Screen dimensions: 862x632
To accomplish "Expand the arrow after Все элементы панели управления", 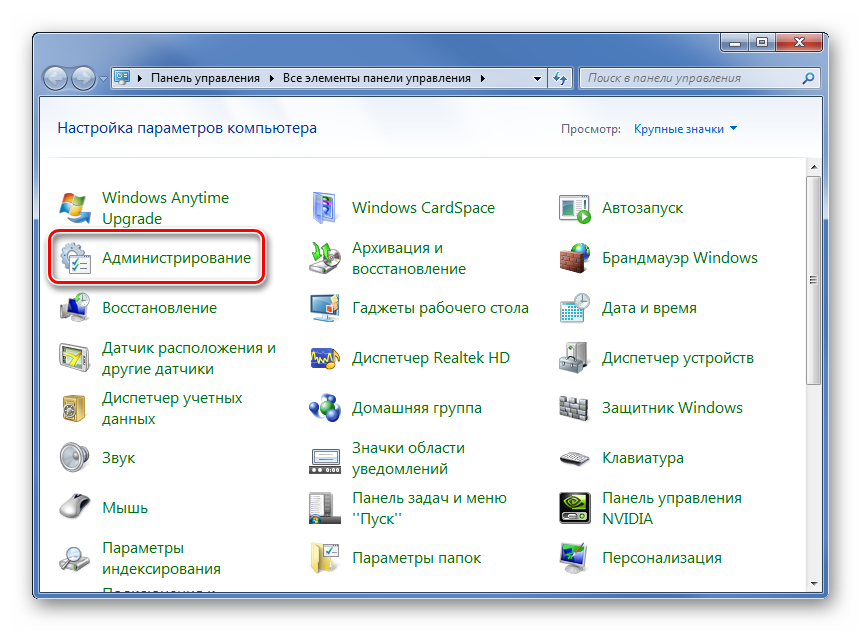I will tap(483, 79).
